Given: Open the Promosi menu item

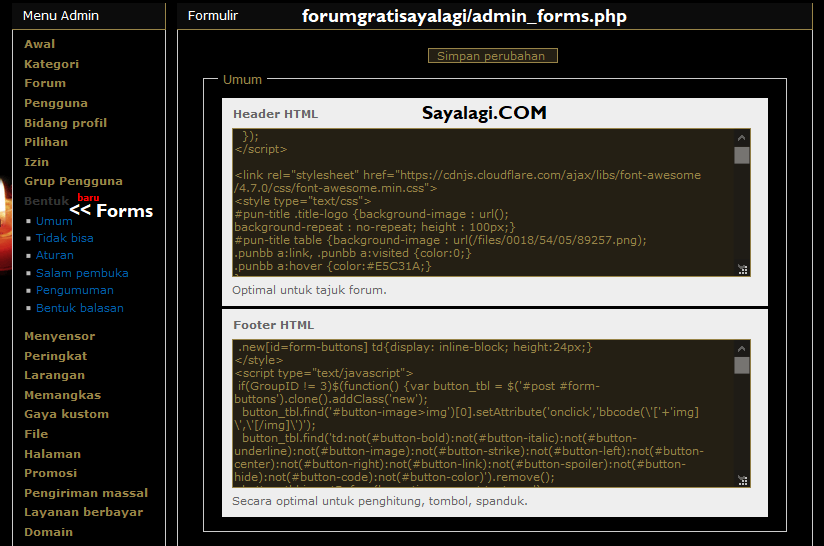Looking at the screenshot, I should coord(50,473).
